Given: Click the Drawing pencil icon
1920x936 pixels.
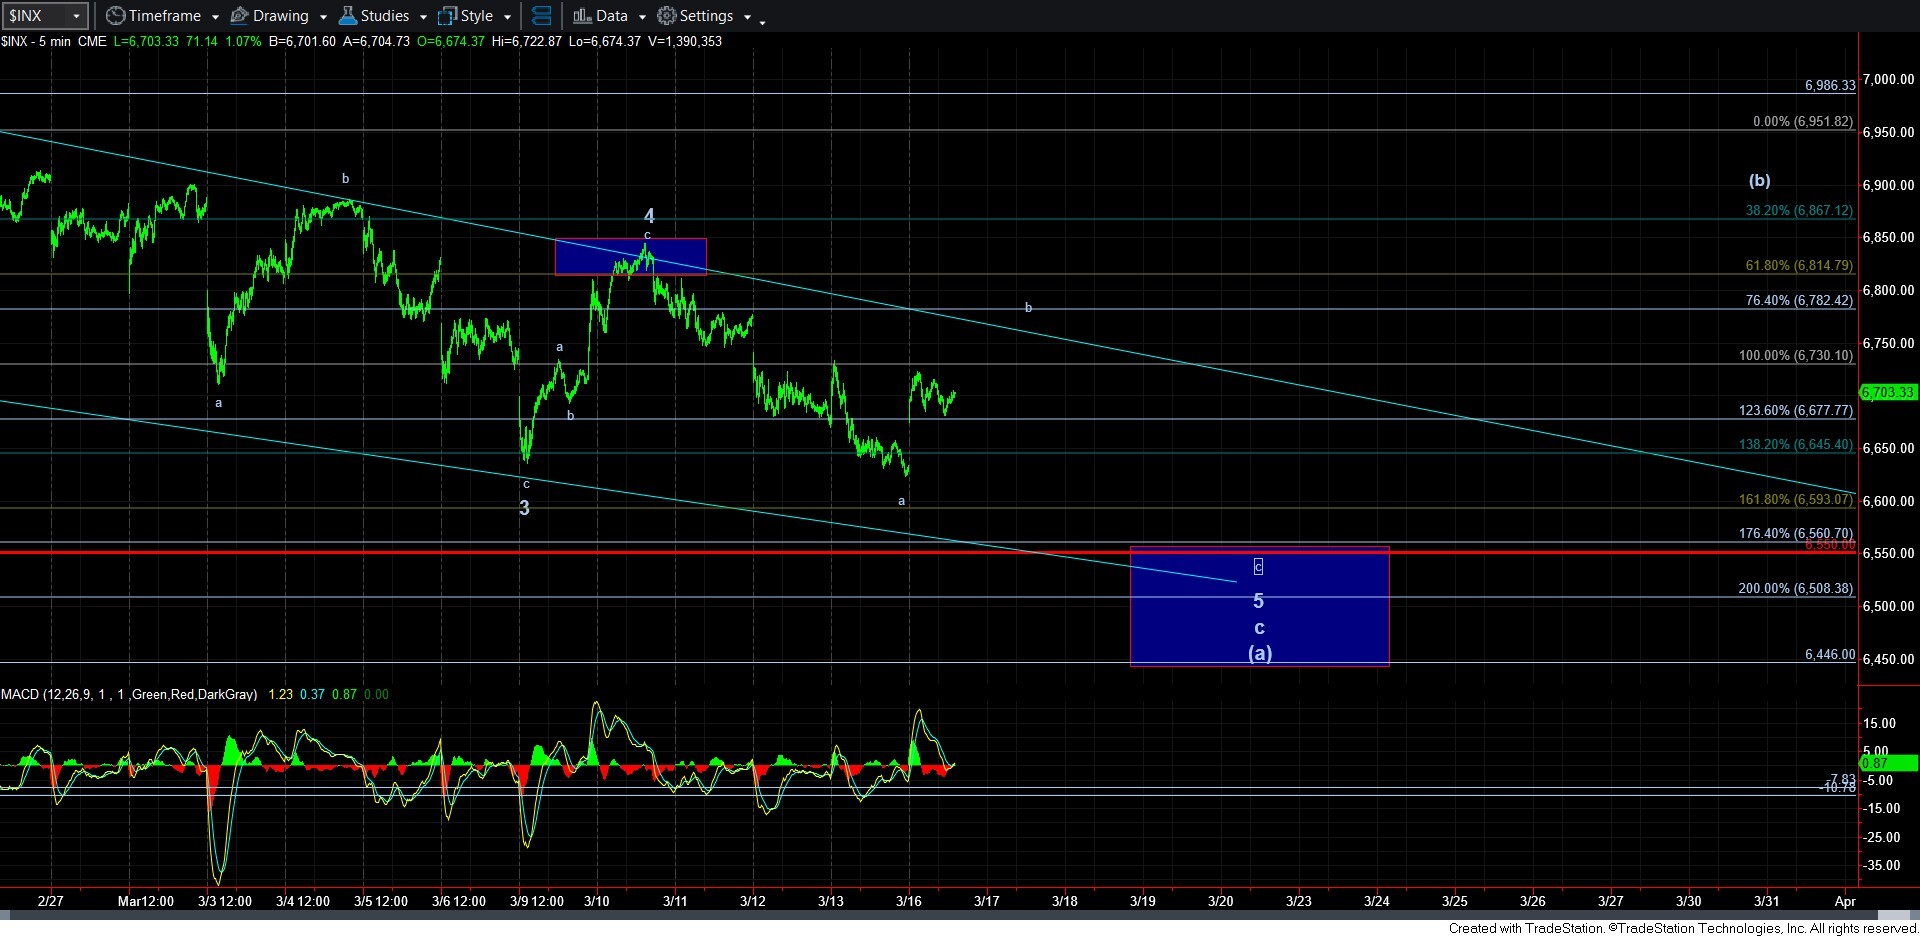Looking at the screenshot, I should [239, 16].
